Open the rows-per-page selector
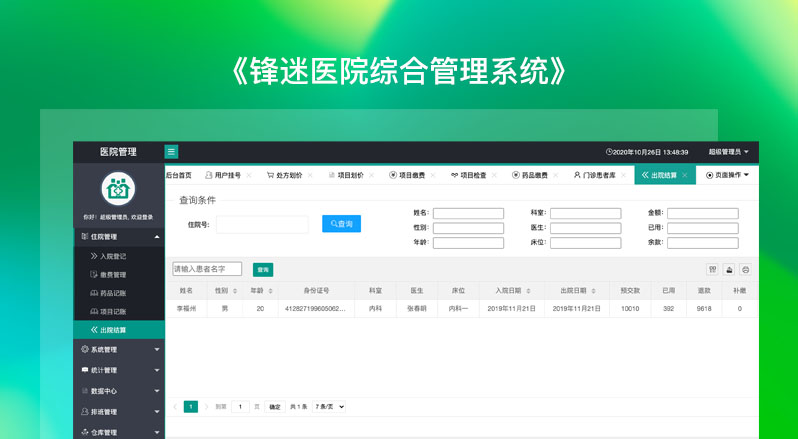Image resolution: width=798 pixels, height=439 pixels. [329, 407]
